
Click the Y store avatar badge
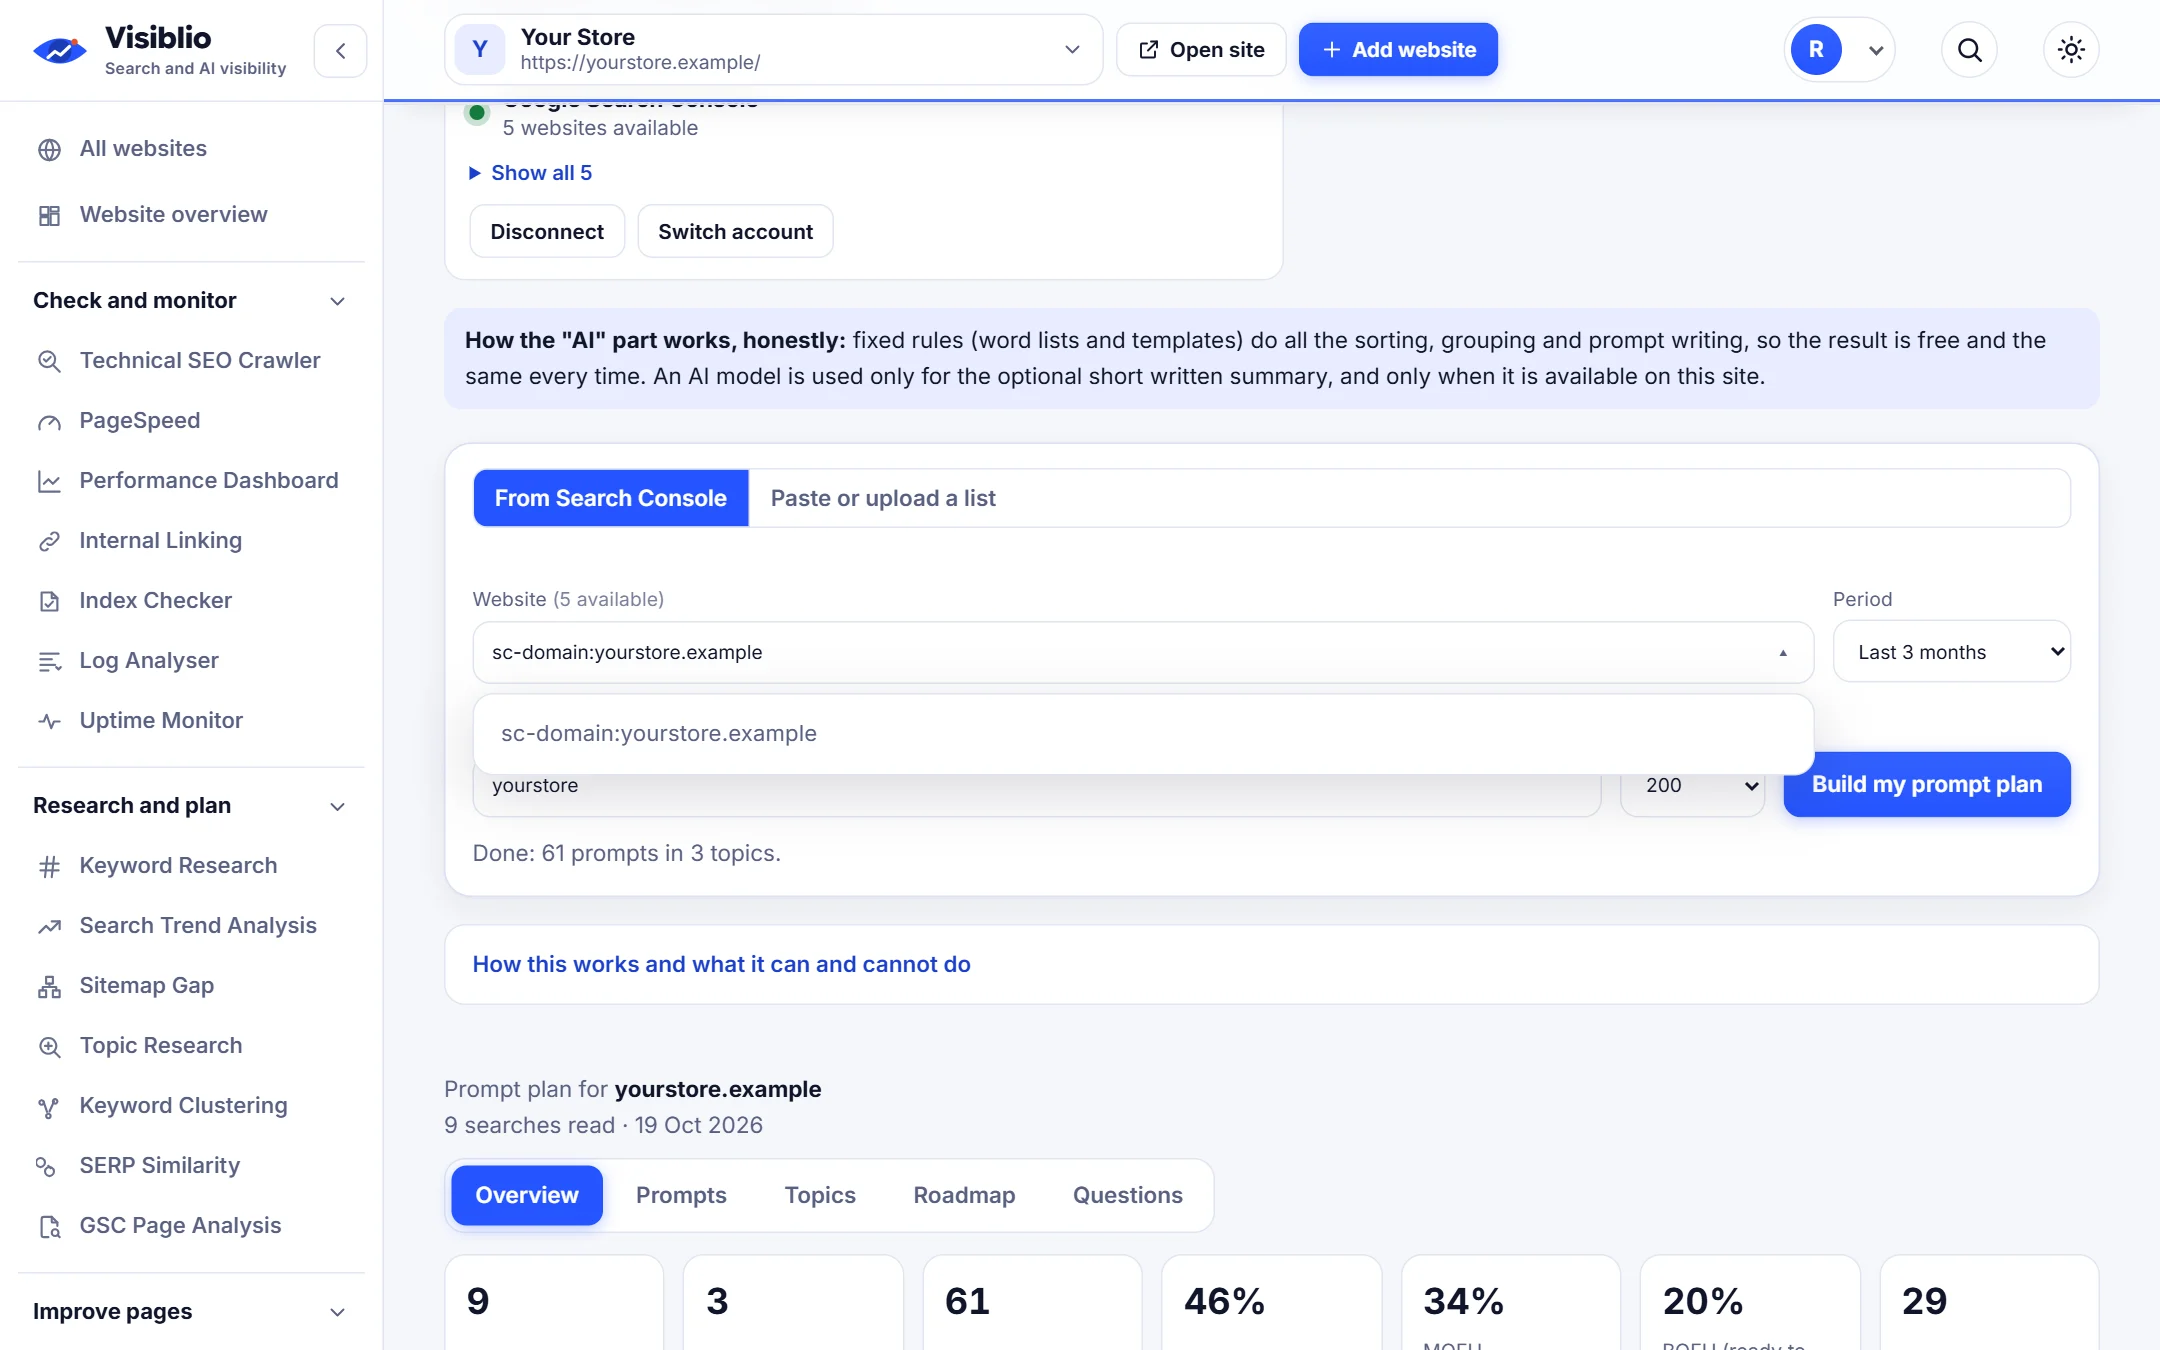tap(480, 50)
